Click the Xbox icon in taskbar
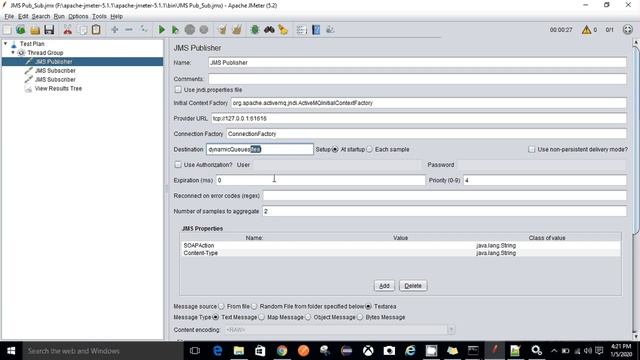Screen dimensions: 640x360 click(368, 351)
